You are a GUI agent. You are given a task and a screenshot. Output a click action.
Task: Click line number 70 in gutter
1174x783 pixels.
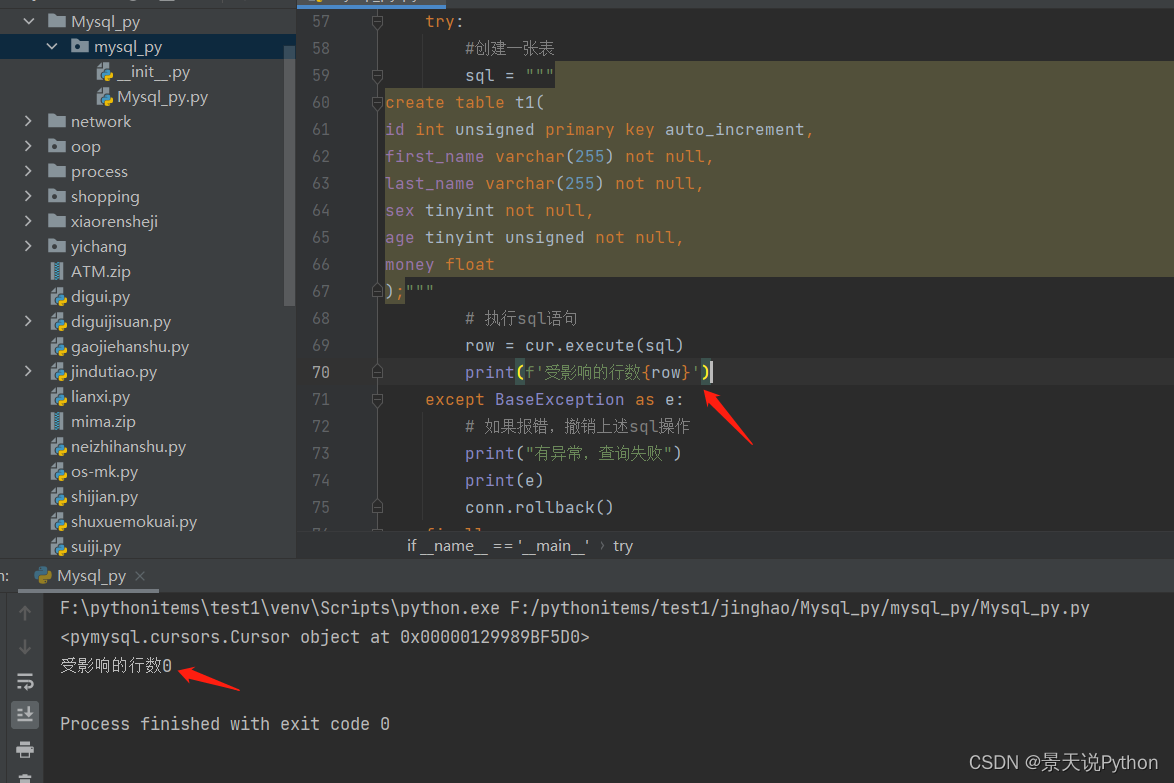[x=321, y=372]
